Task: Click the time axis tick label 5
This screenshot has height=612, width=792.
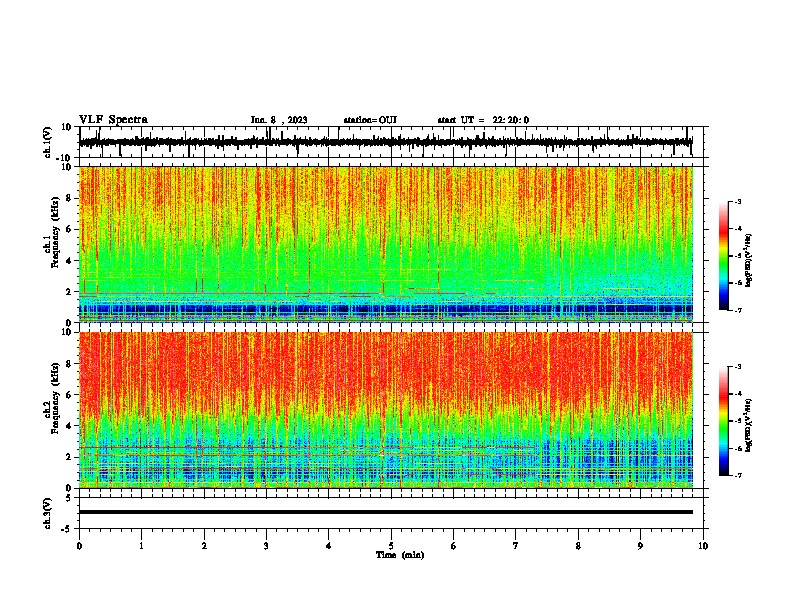Action: pyautogui.click(x=391, y=546)
